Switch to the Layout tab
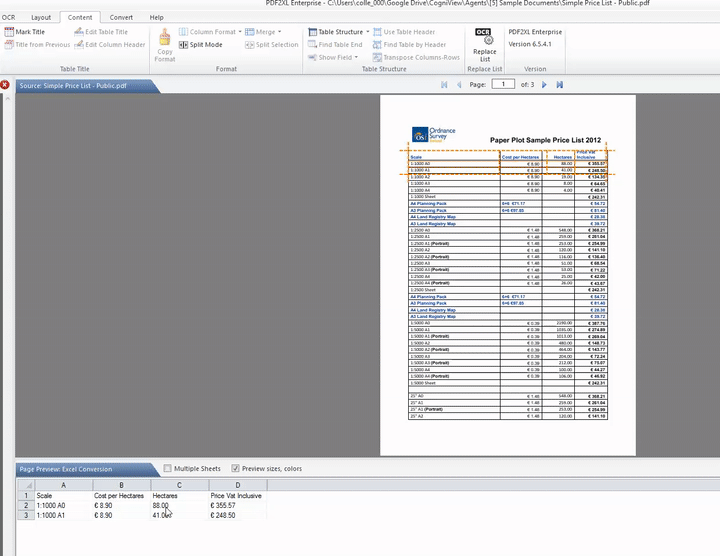 41,17
